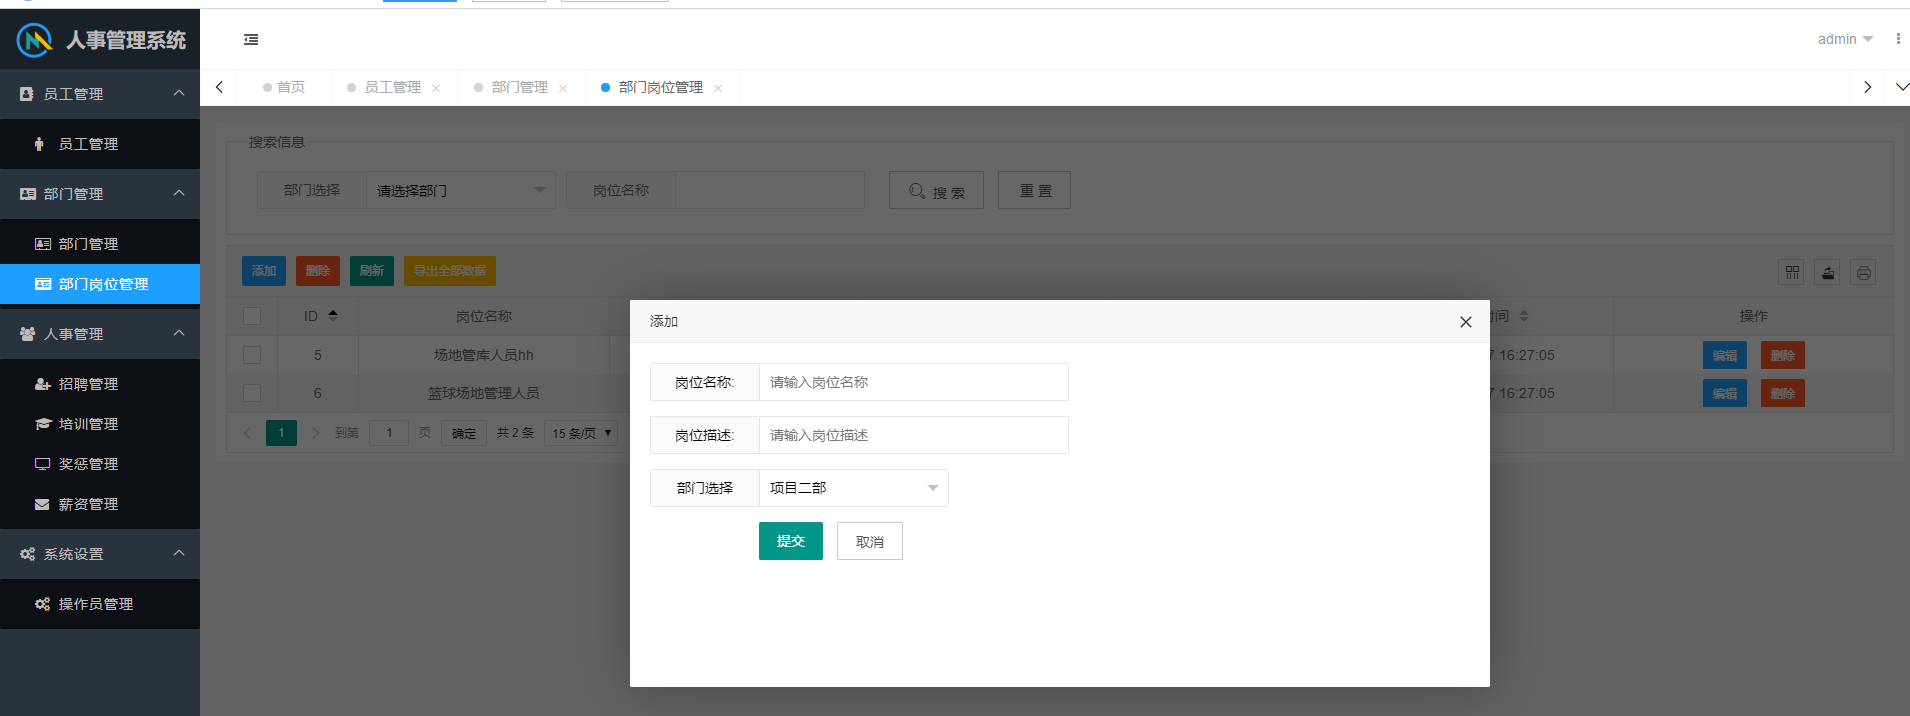Screen dimensions: 1910x716
Task: Open 薪资管理 in the sidebar menu
Action: pyautogui.click(x=88, y=504)
